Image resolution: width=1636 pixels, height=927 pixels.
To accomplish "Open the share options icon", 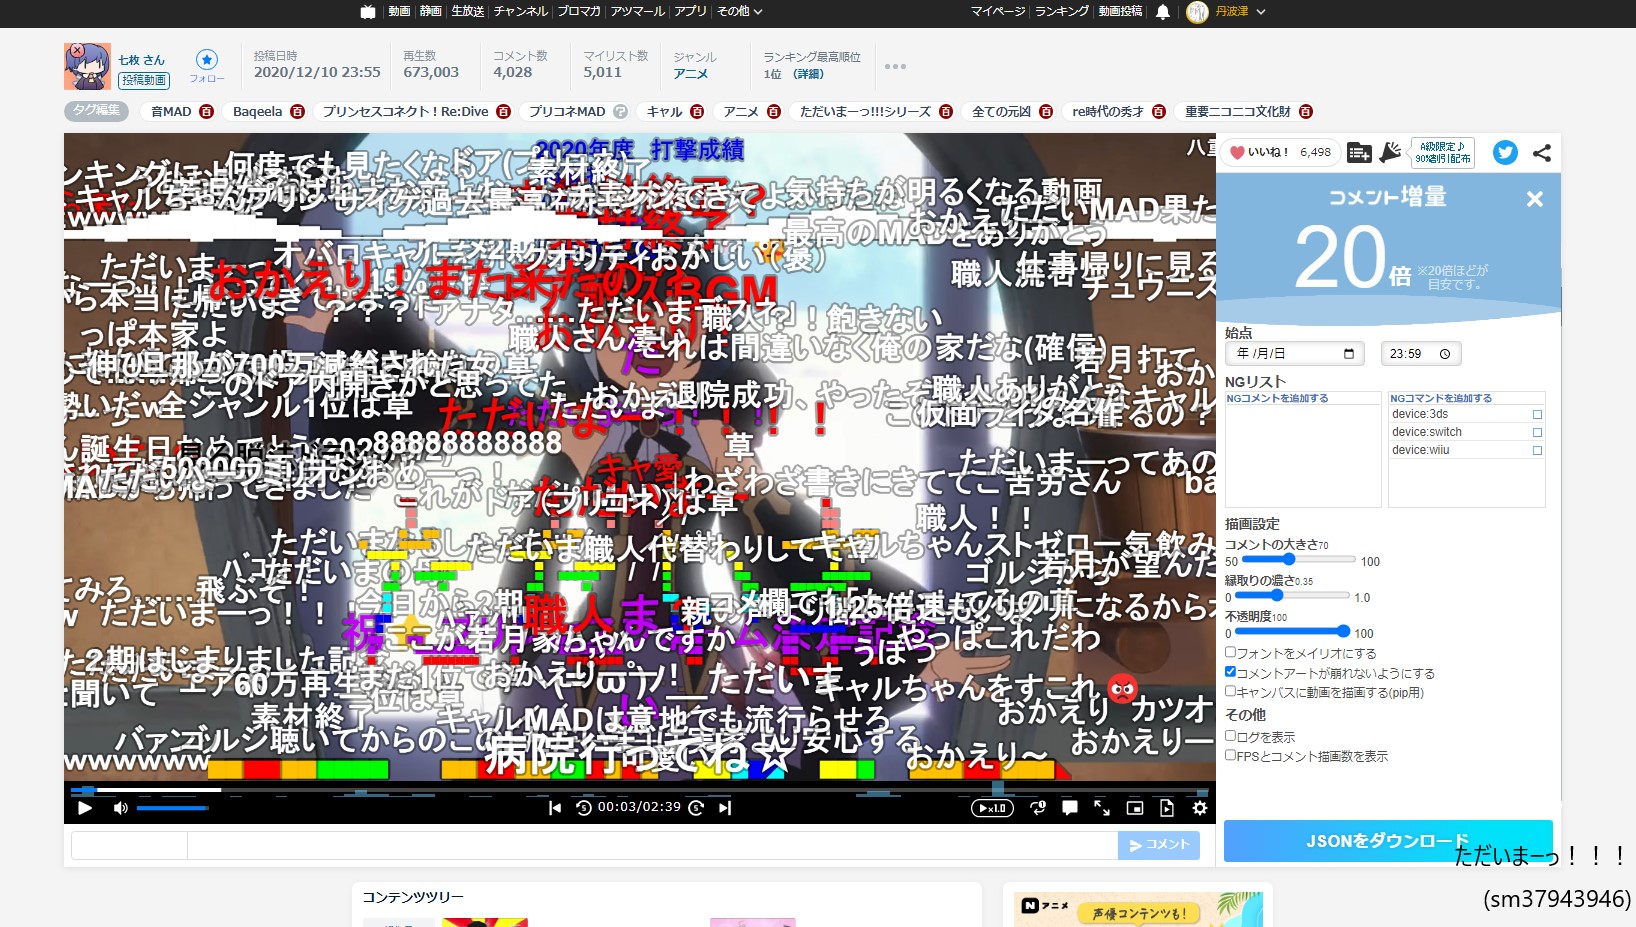I will (1542, 152).
